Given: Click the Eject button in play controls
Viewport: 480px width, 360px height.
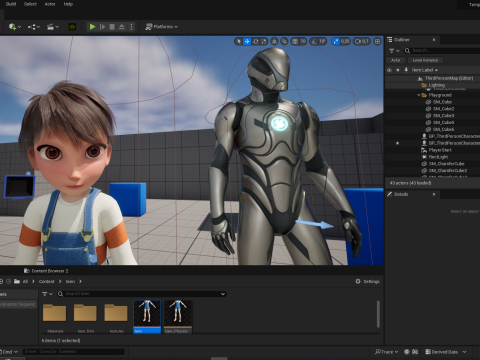Looking at the screenshot, I should click(122, 27).
